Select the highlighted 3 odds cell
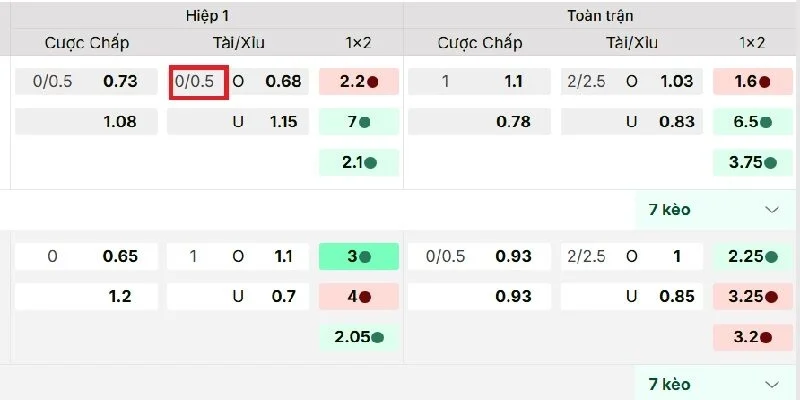Image resolution: width=800 pixels, height=400 pixels. point(358,257)
